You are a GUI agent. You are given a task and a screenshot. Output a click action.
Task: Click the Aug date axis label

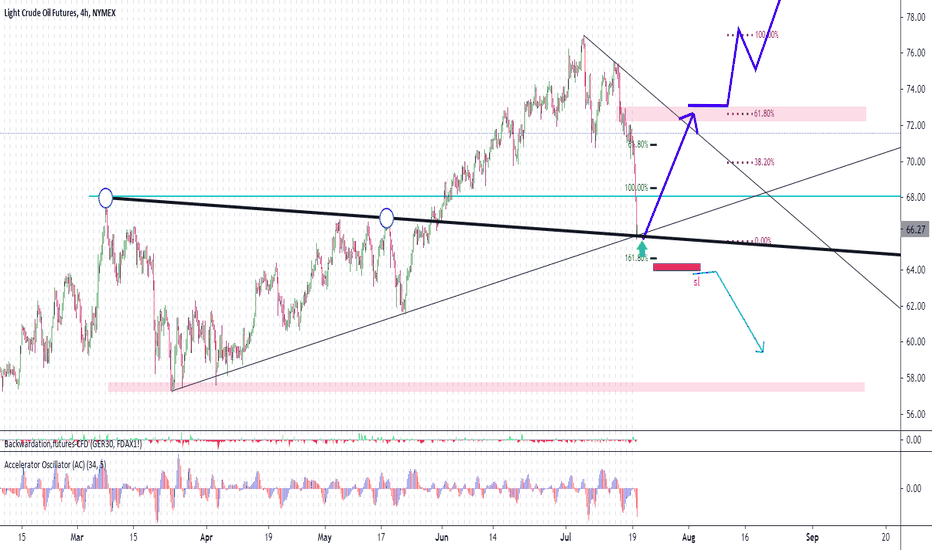click(x=689, y=538)
